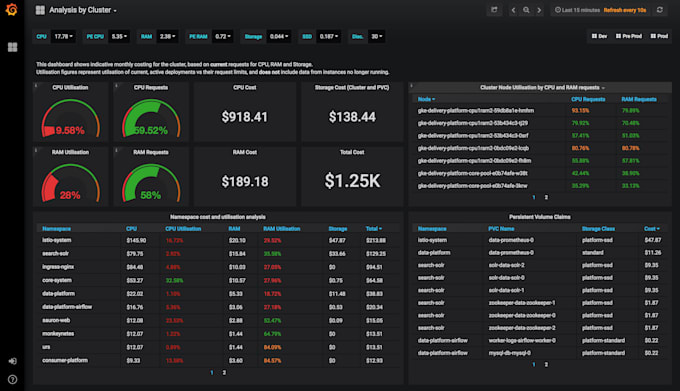Image resolution: width=680 pixels, height=391 pixels.
Task: Open Cluster Node Utilisation panel title menu
Action: pyautogui.click(x=542, y=87)
